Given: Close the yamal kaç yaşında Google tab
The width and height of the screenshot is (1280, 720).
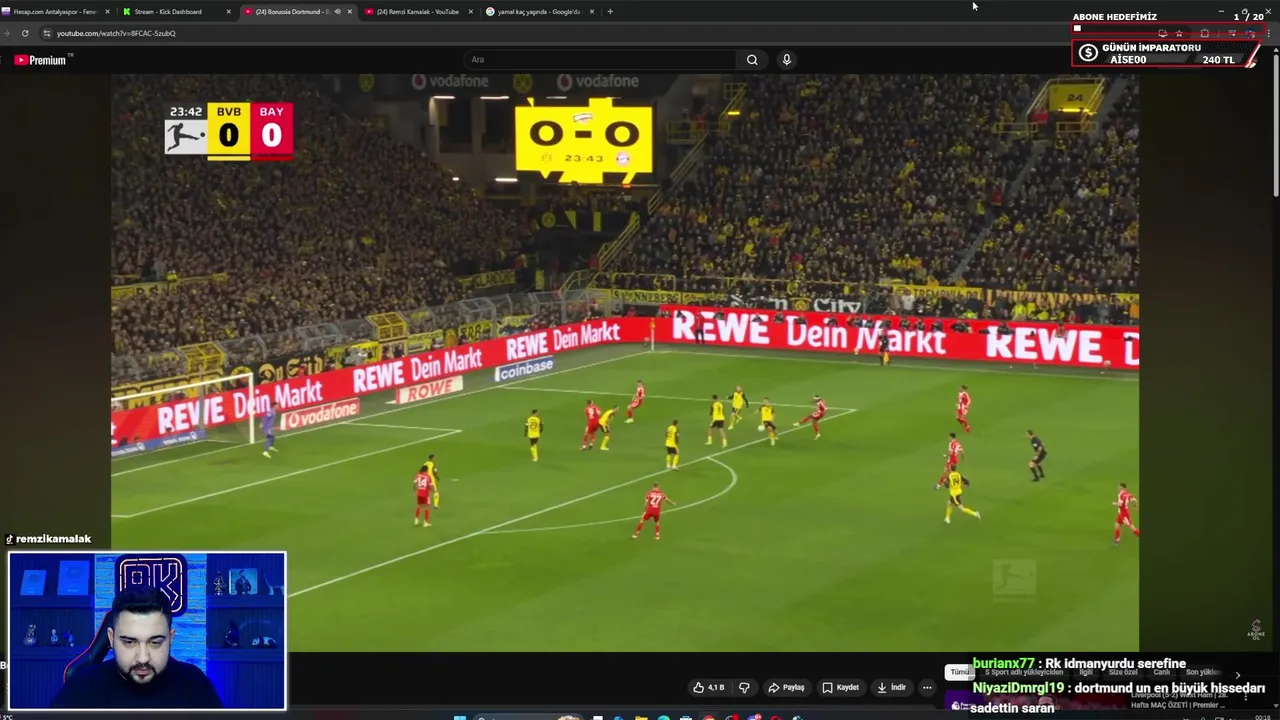Looking at the screenshot, I should [x=592, y=12].
